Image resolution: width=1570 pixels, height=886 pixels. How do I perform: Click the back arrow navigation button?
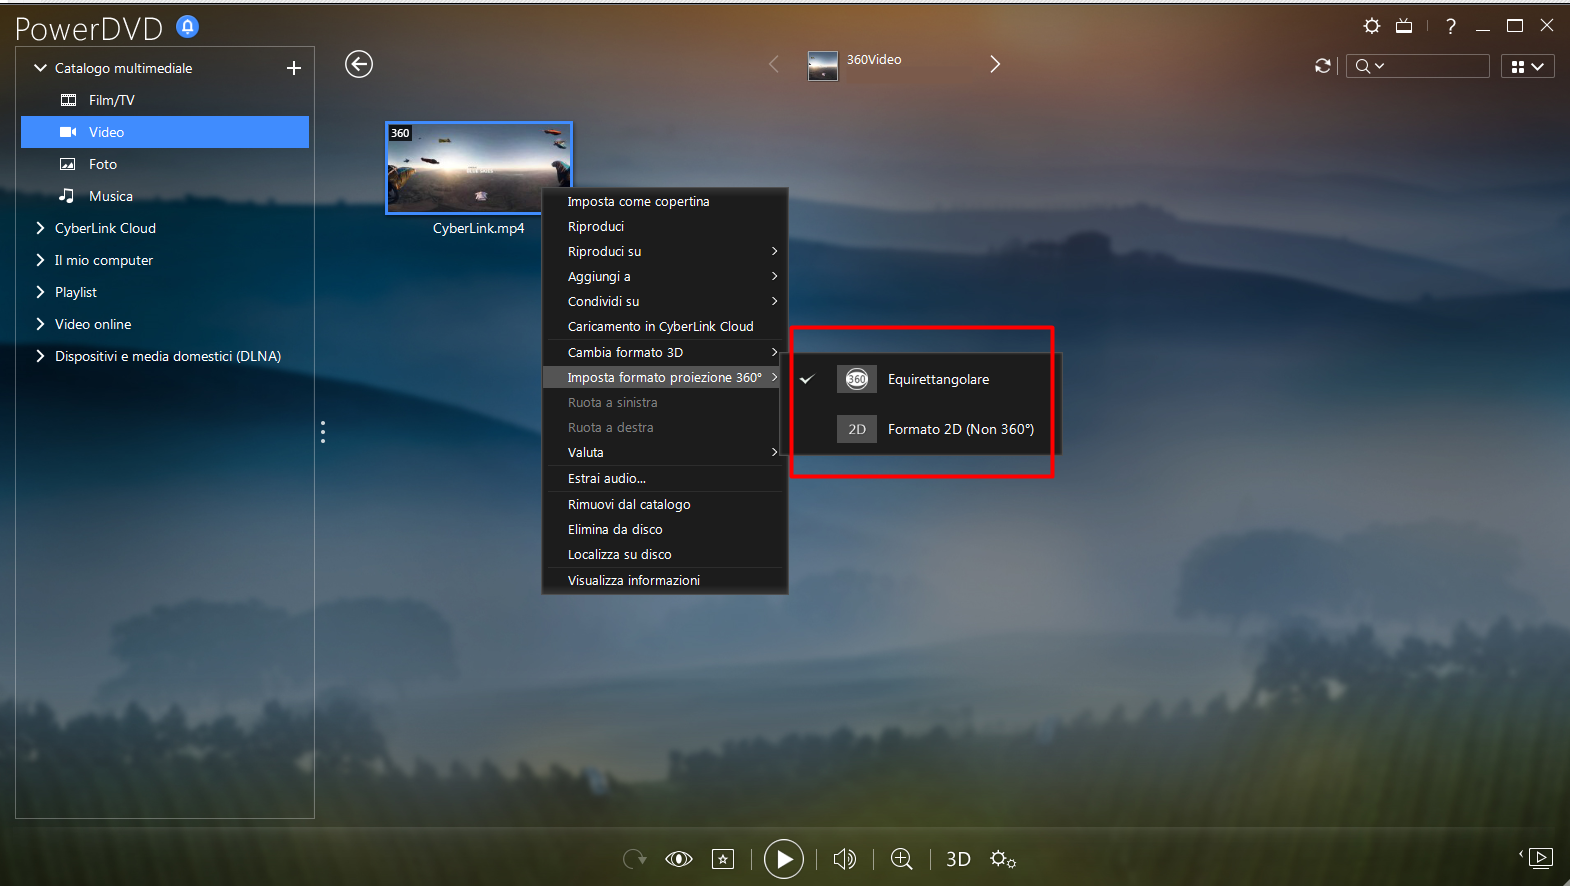[x=359, y=64]
